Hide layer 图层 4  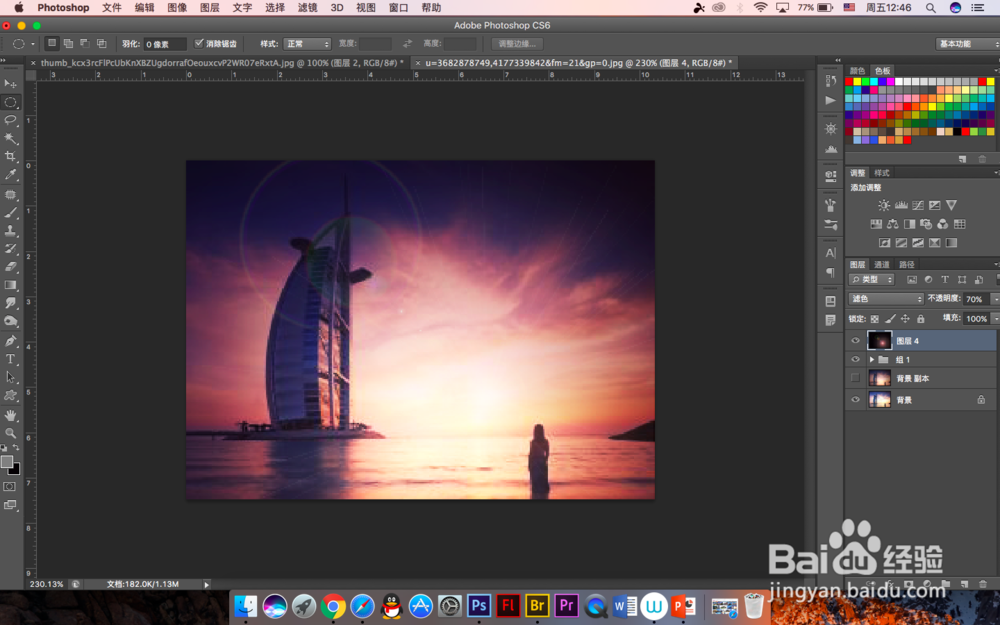click(855, 341)
